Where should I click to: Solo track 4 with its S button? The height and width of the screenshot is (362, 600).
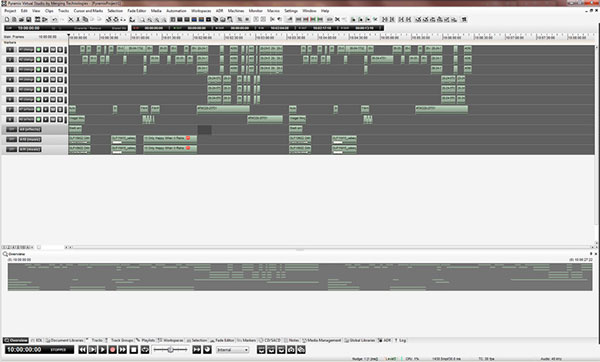tap(60, 80)
